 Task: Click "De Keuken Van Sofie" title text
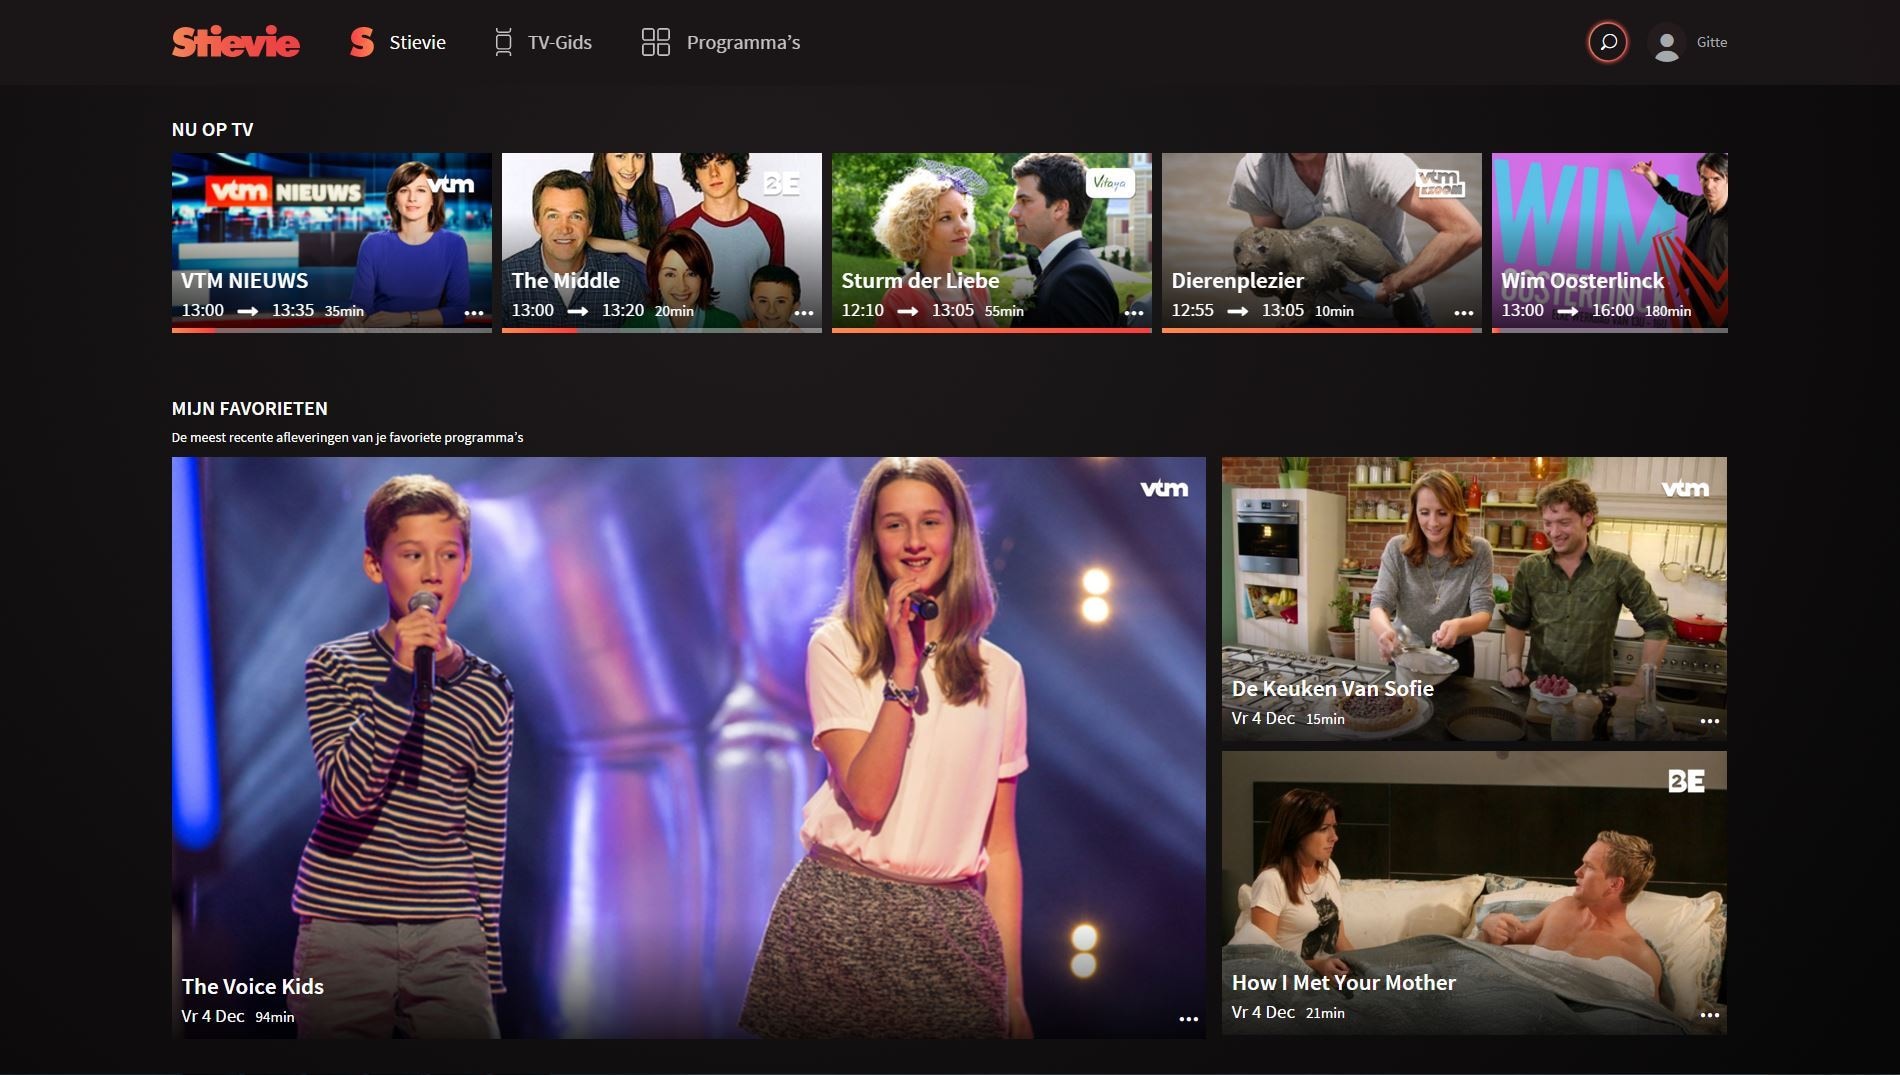1332,688
